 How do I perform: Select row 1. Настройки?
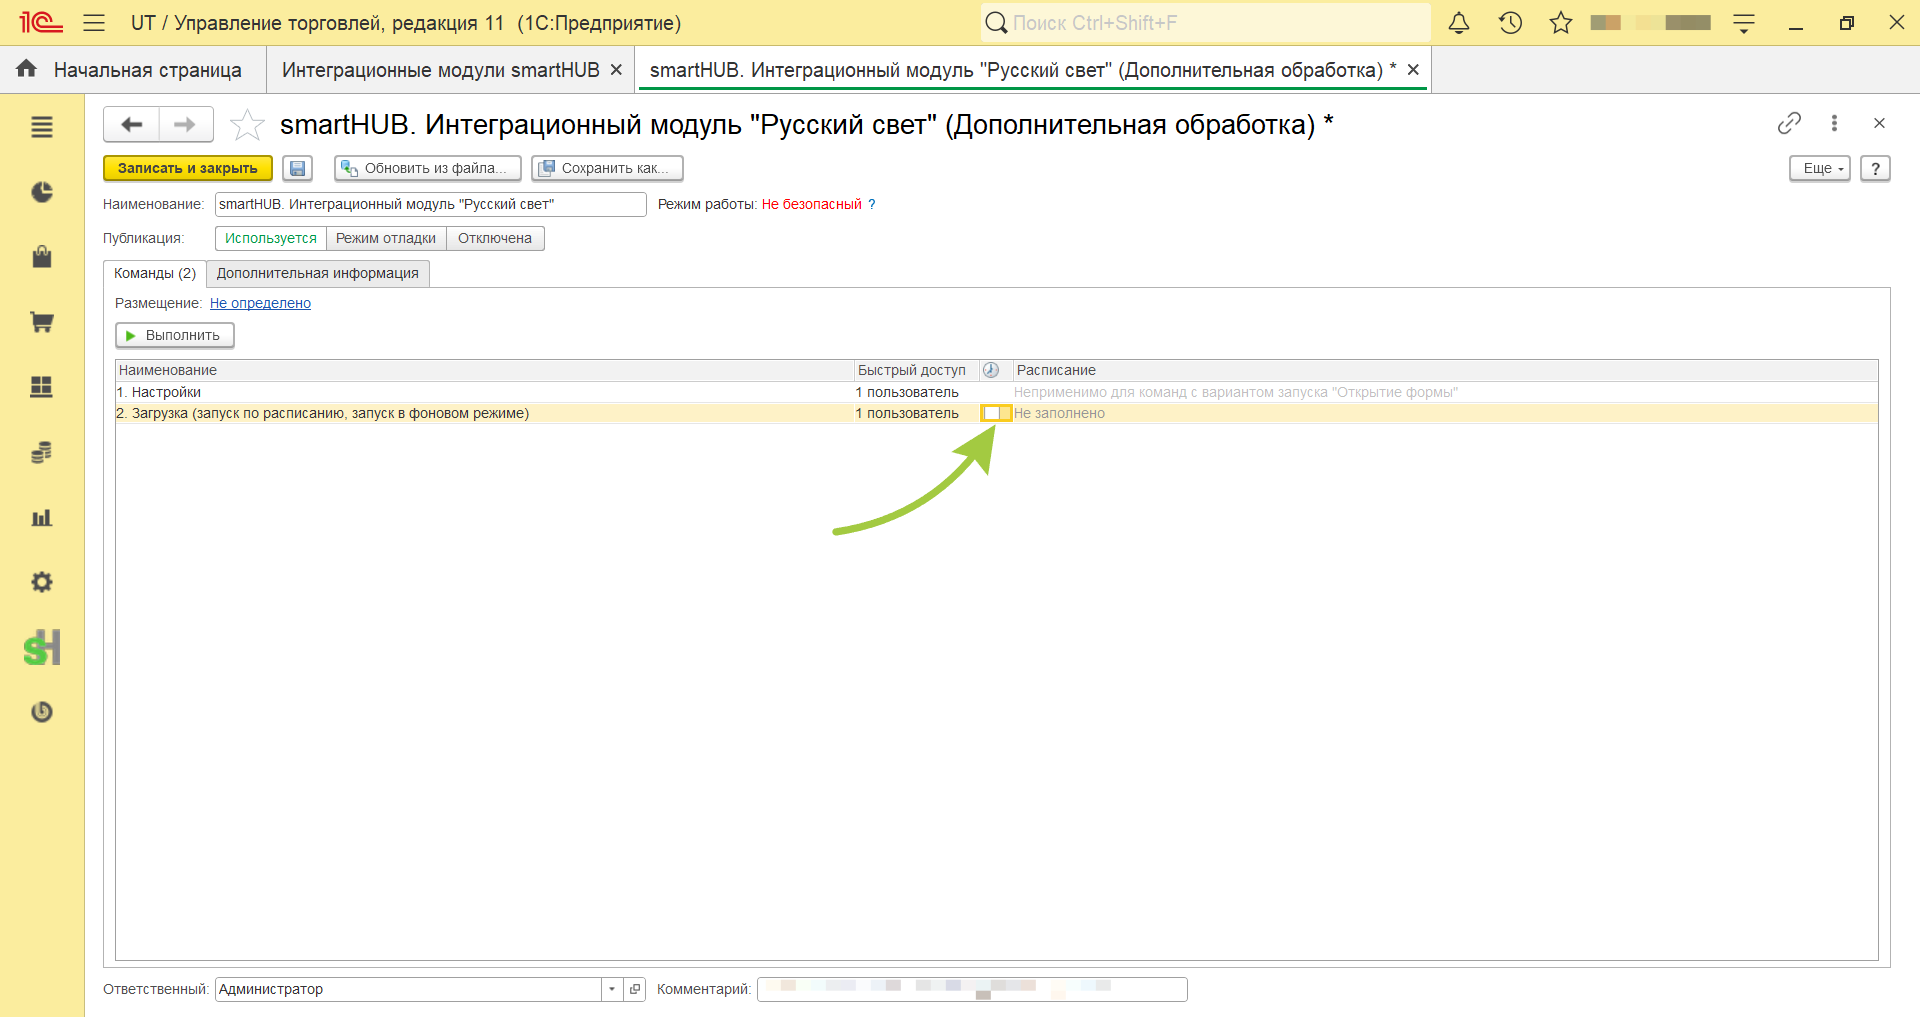pos(996,392)
